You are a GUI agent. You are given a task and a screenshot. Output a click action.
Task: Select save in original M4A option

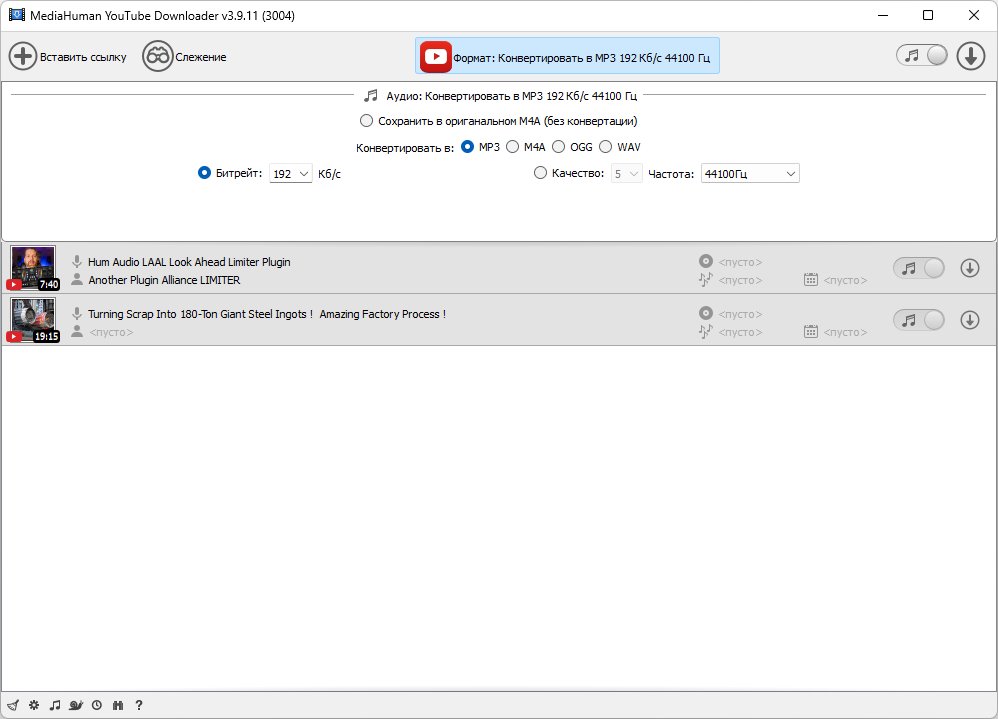(367, 121)
